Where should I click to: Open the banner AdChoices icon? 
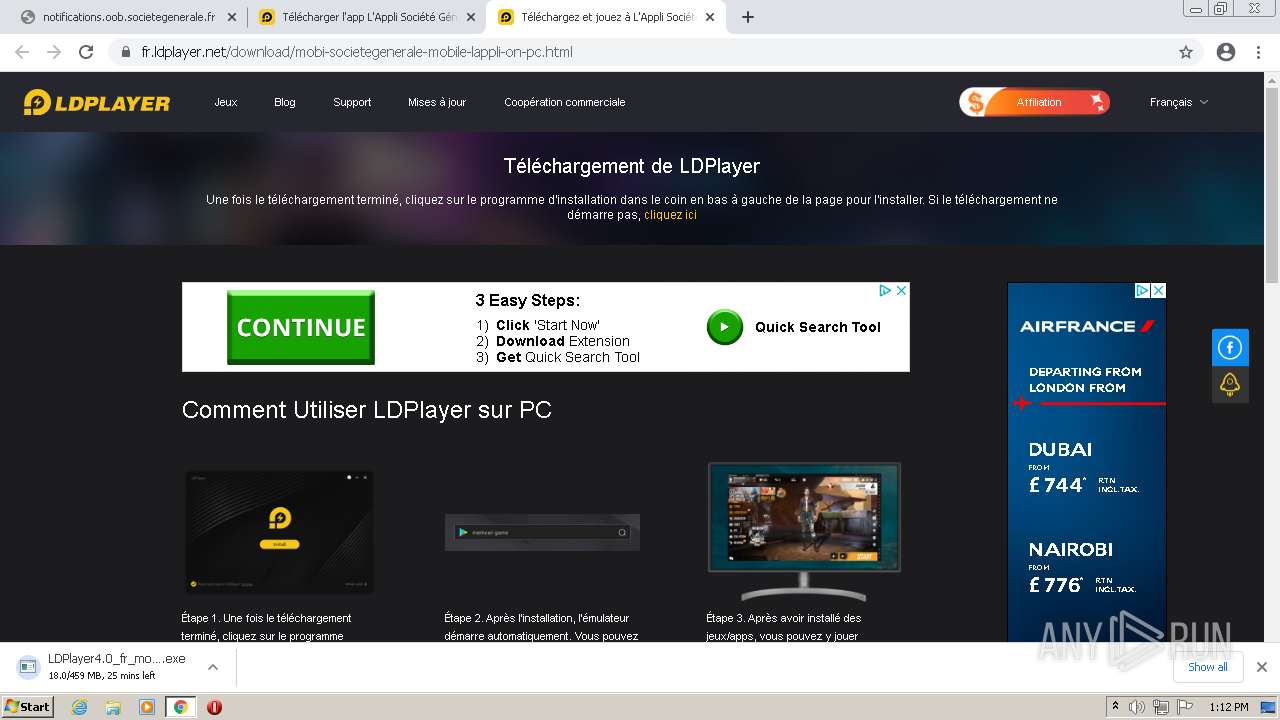tap(885, 290)
